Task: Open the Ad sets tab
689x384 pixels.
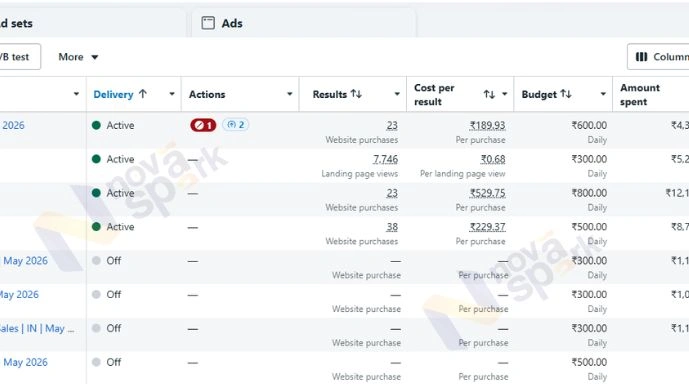Action: (x=92, y=23)
